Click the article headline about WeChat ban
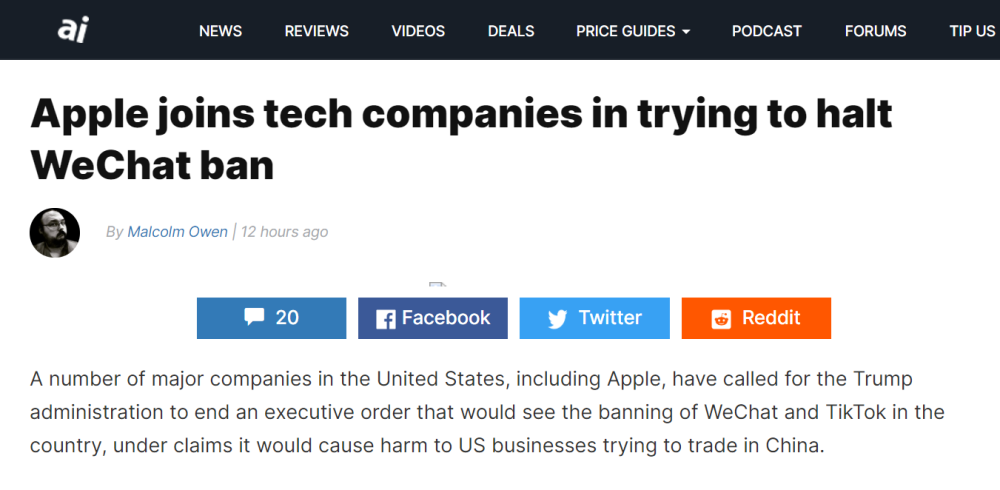The width and height of the screenshot is (1000, 490). coord(461,140)
